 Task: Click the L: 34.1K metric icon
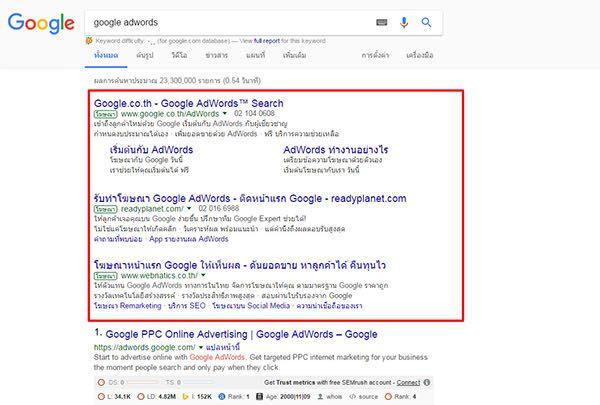tap(101, 397)
